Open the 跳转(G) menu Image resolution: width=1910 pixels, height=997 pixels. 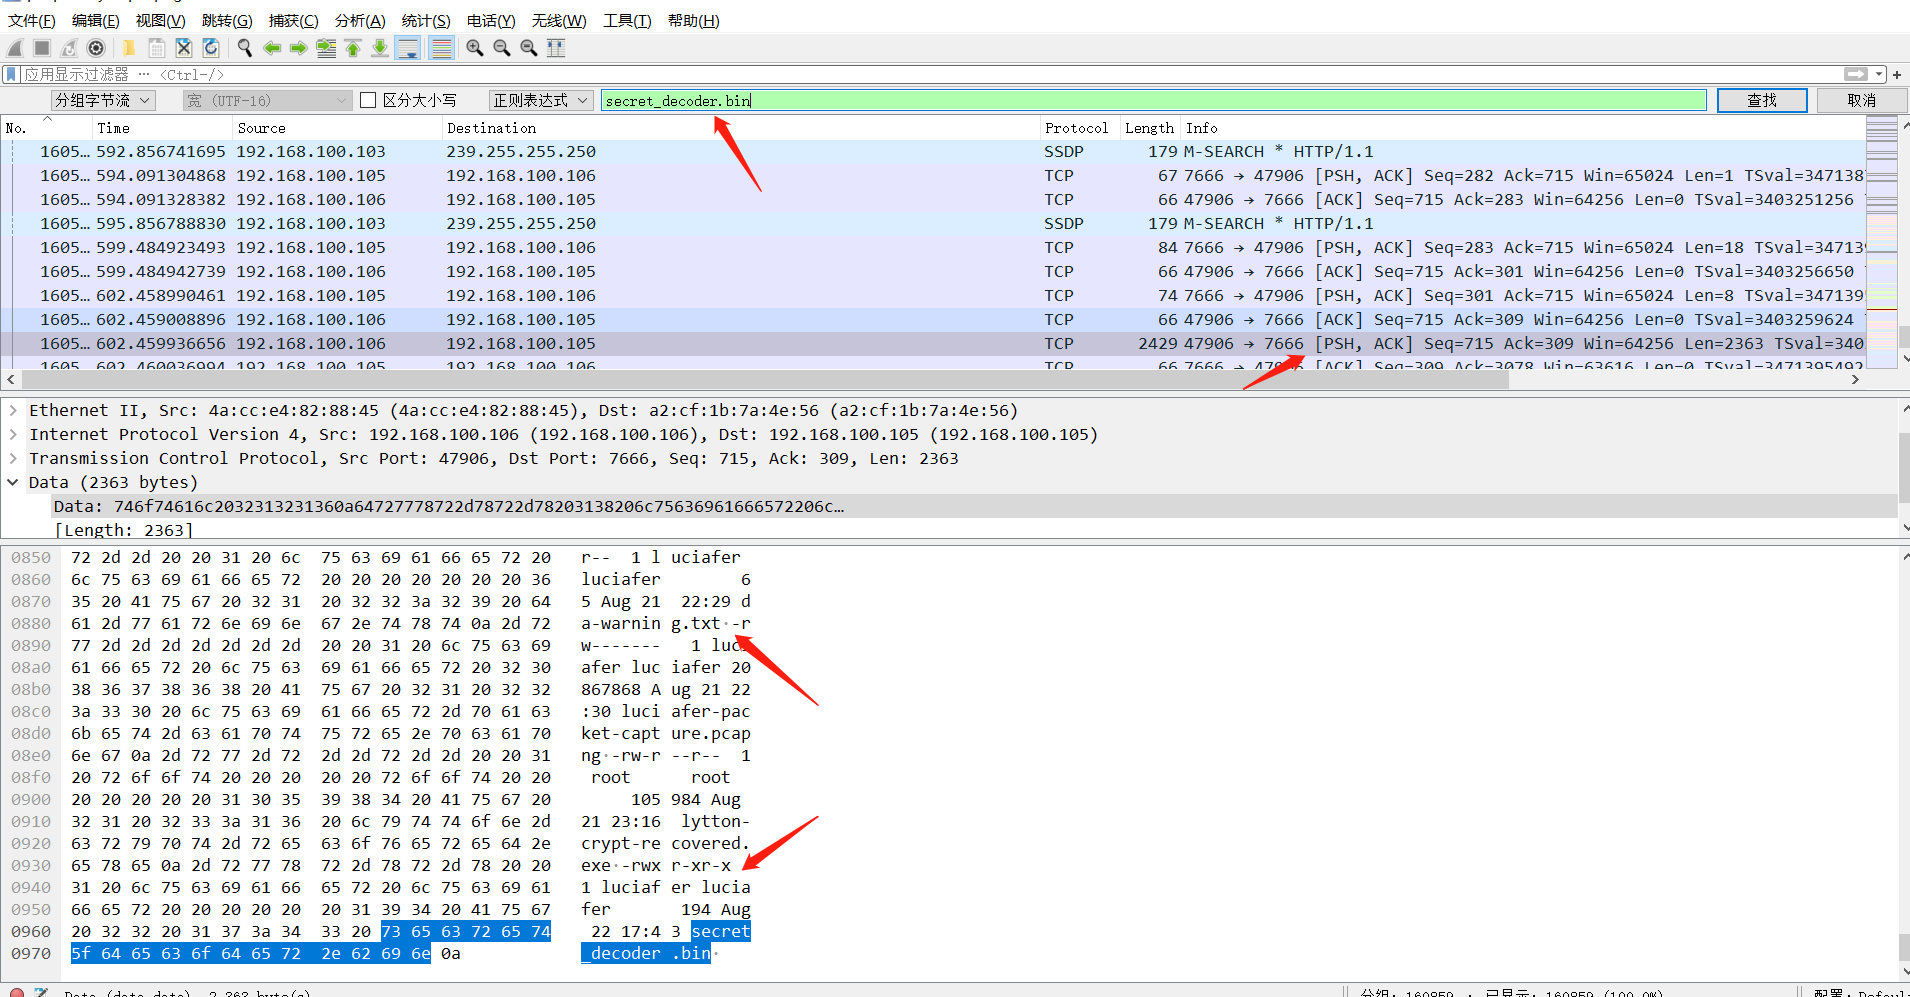point(227,21)
